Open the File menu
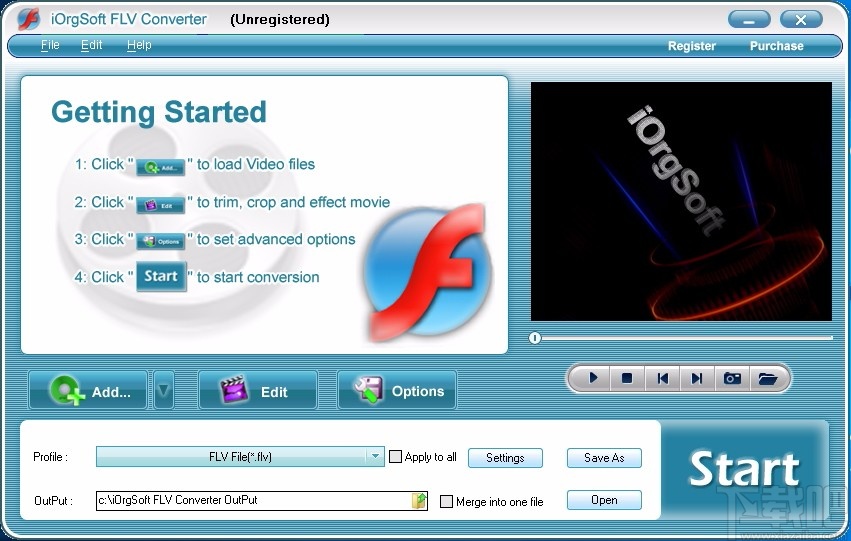851x541 pixels. point(50,45)
